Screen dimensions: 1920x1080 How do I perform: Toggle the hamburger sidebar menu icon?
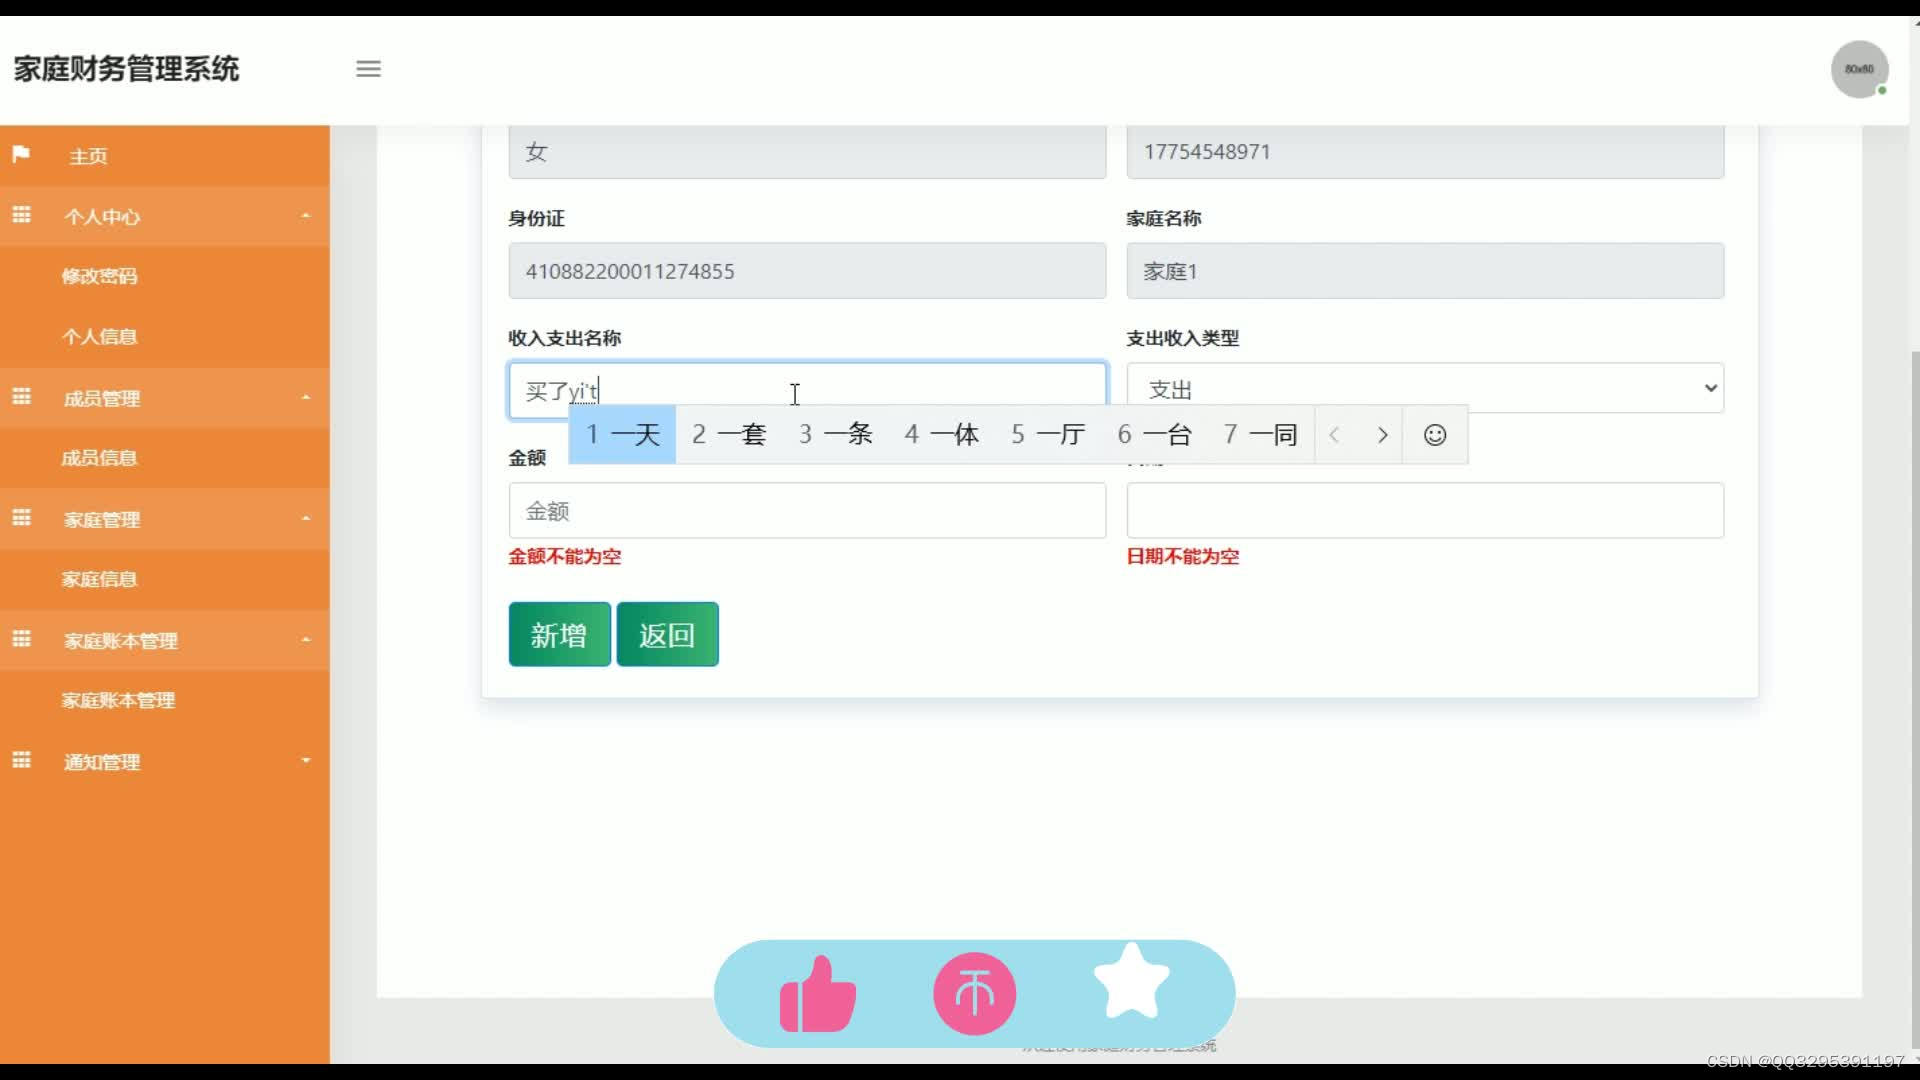(368, 69)
